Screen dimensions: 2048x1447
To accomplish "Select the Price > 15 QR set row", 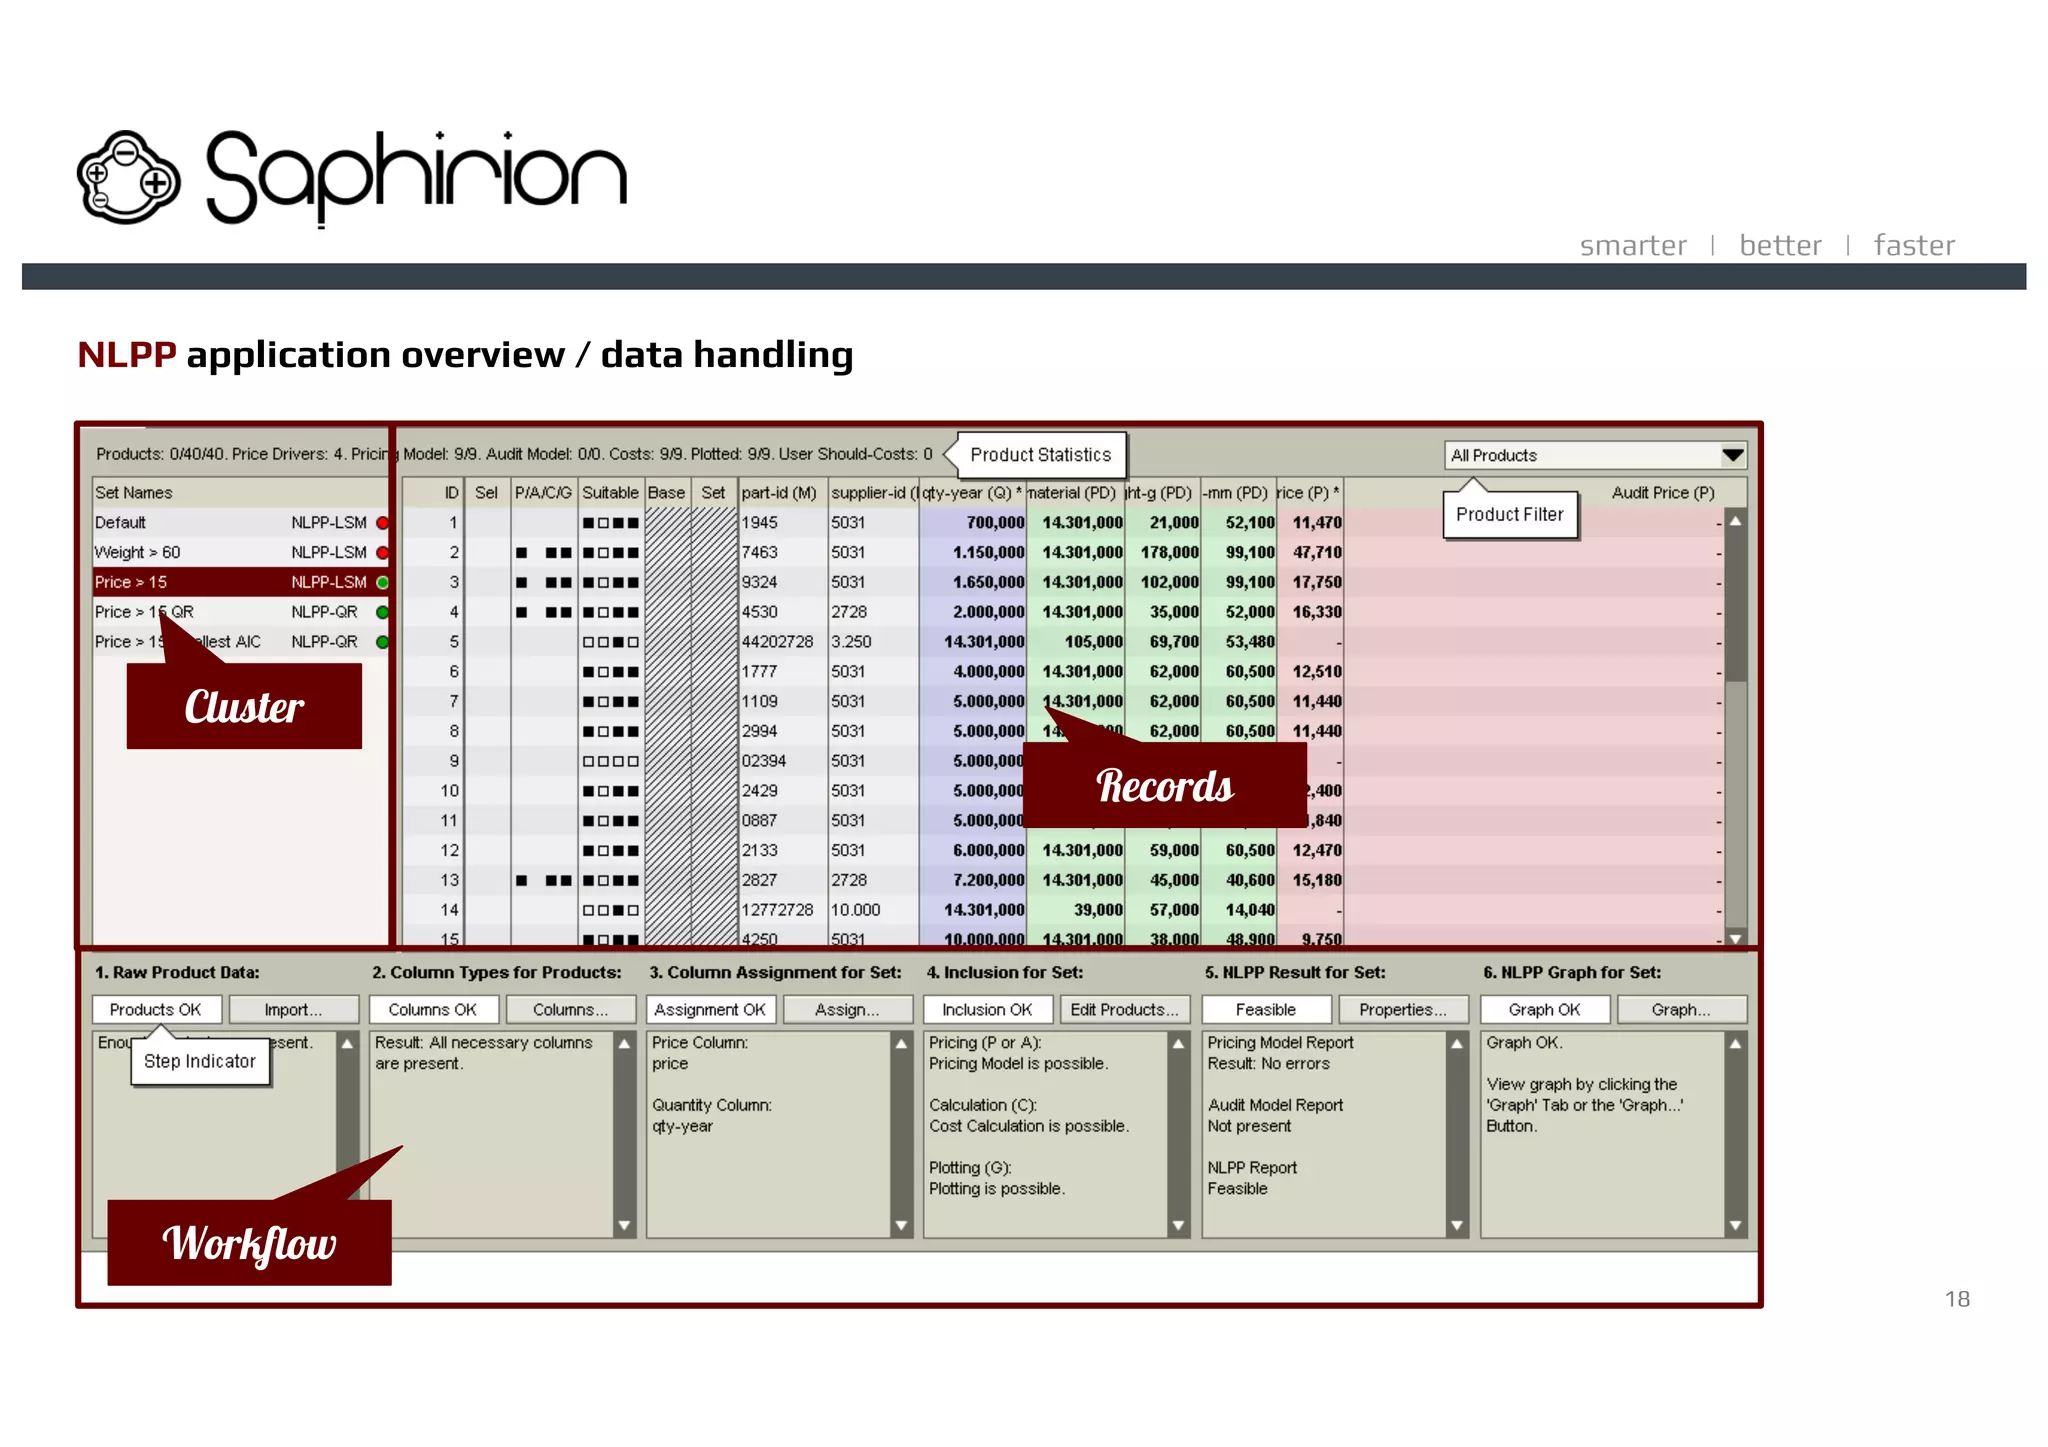I will tap(238, 612).
